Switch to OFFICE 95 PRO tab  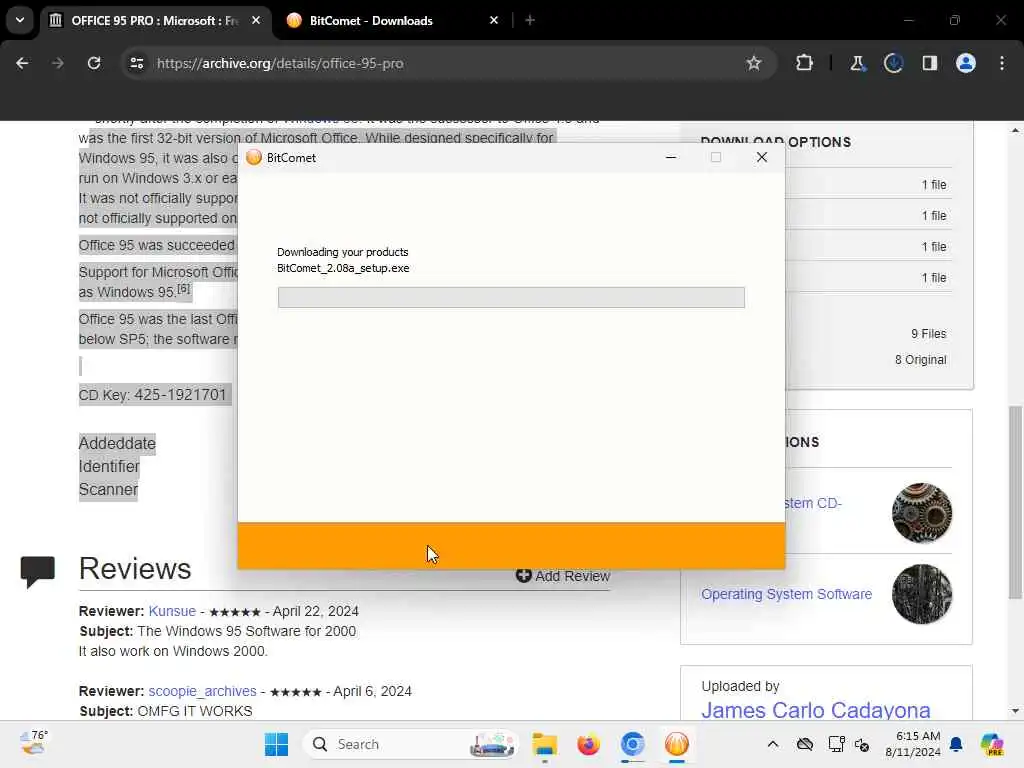pos(154,21)
